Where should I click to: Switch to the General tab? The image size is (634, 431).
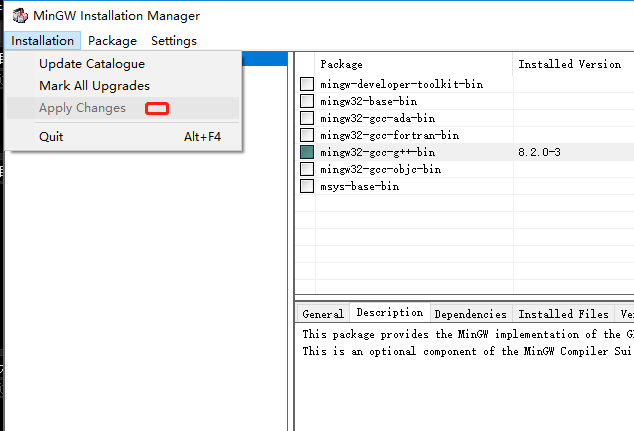(x=323, y=314)
